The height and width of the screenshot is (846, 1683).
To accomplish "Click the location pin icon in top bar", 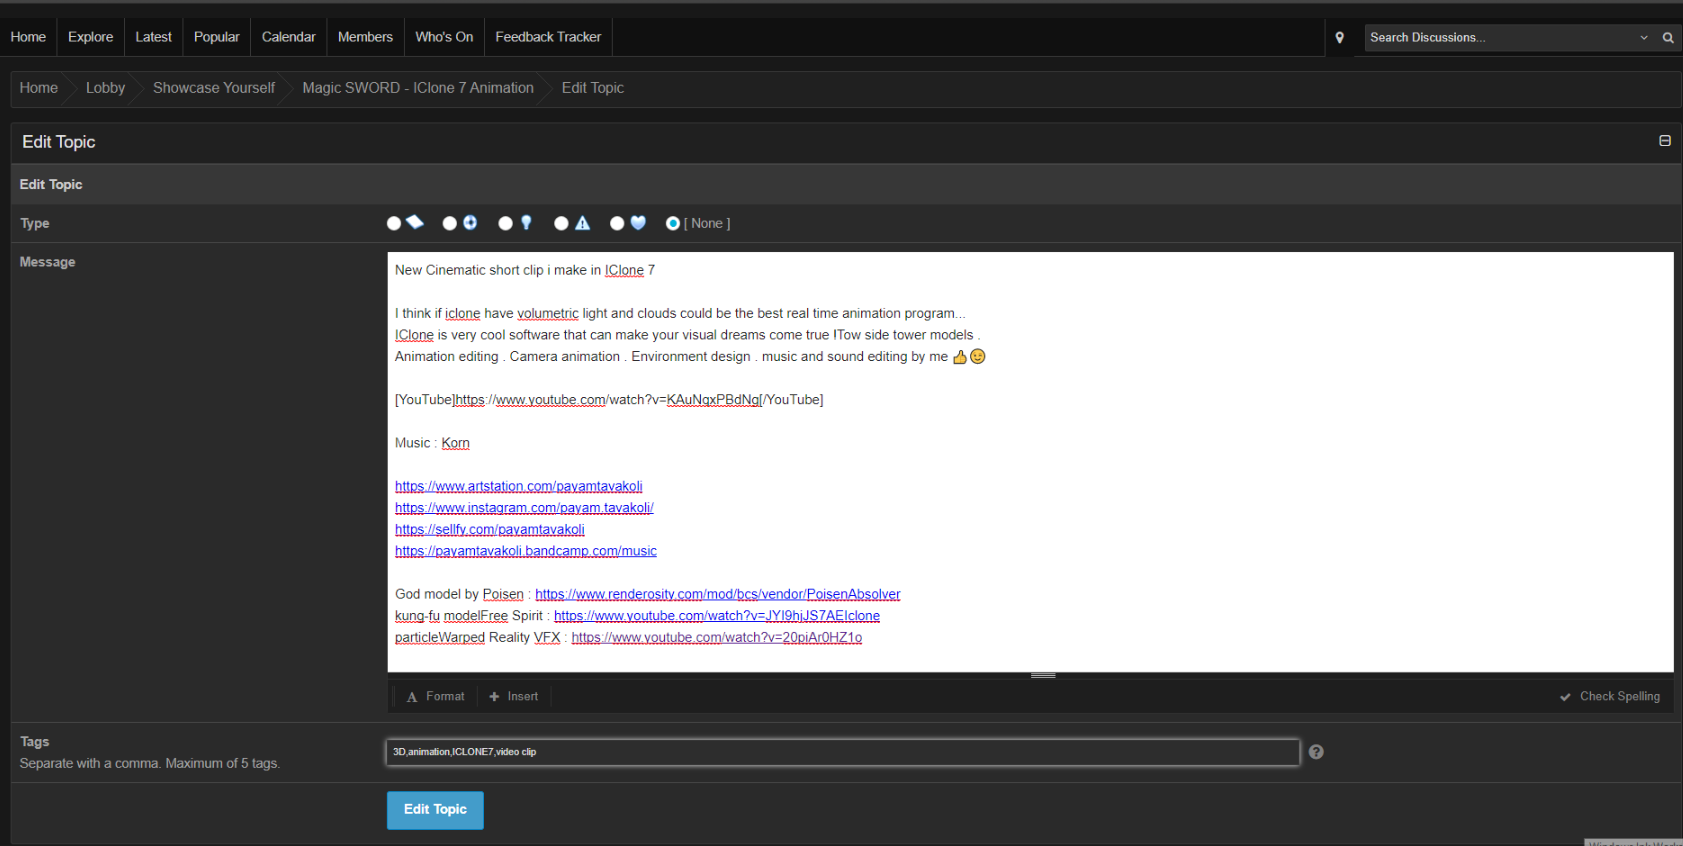I will click(1340, 37).
